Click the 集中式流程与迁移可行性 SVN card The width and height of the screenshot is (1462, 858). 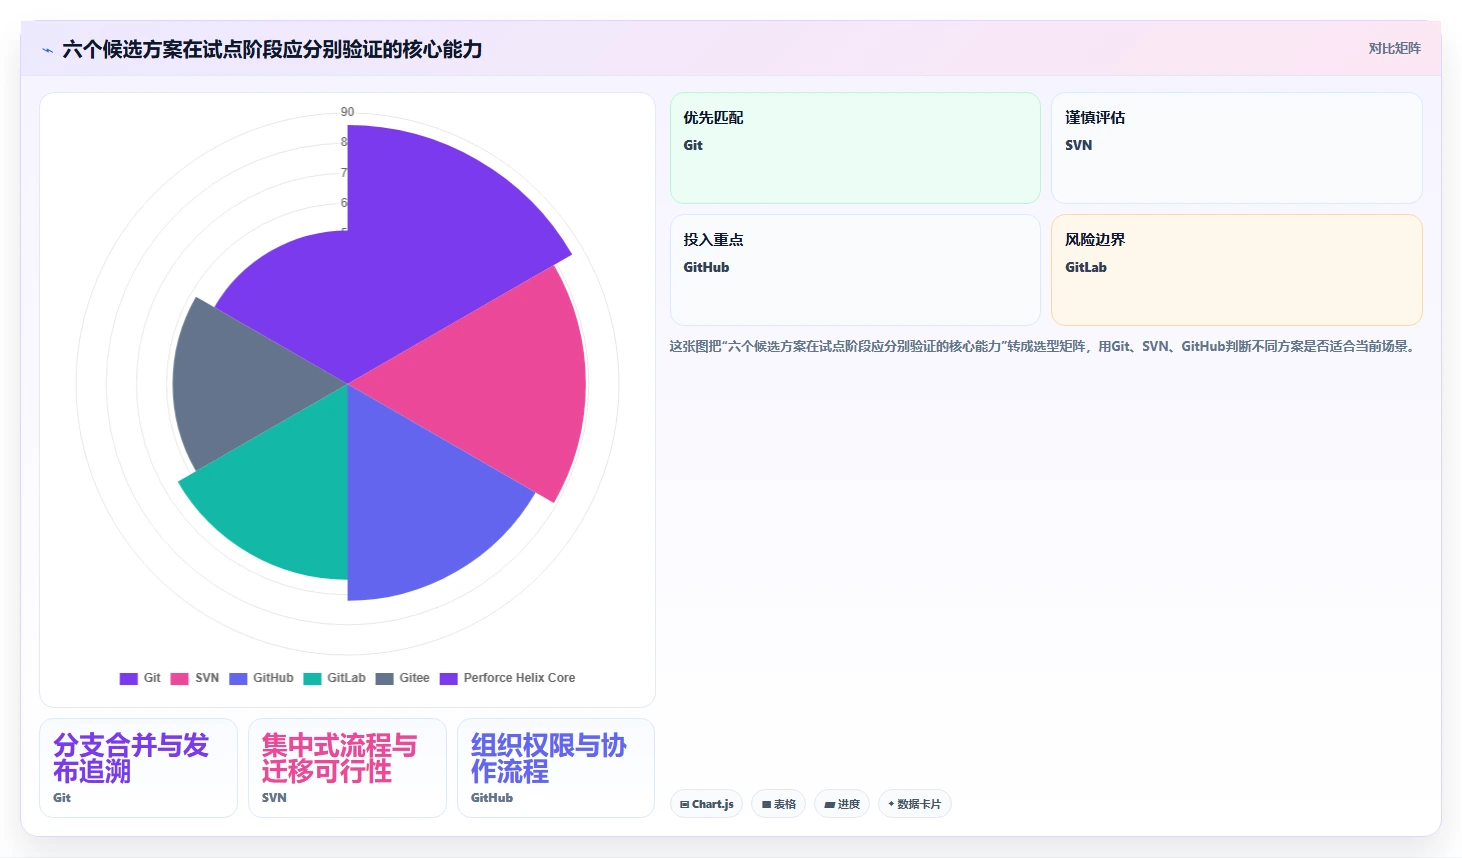[347, 768]
